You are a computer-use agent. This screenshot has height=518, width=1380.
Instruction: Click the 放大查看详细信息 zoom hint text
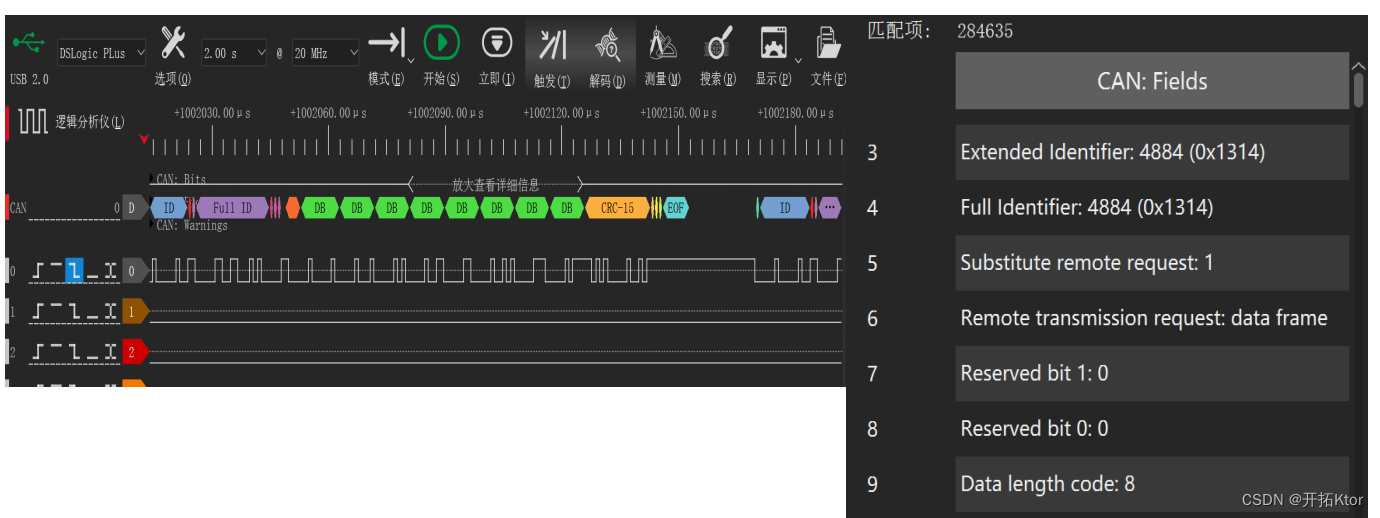(x=495, y=185)
